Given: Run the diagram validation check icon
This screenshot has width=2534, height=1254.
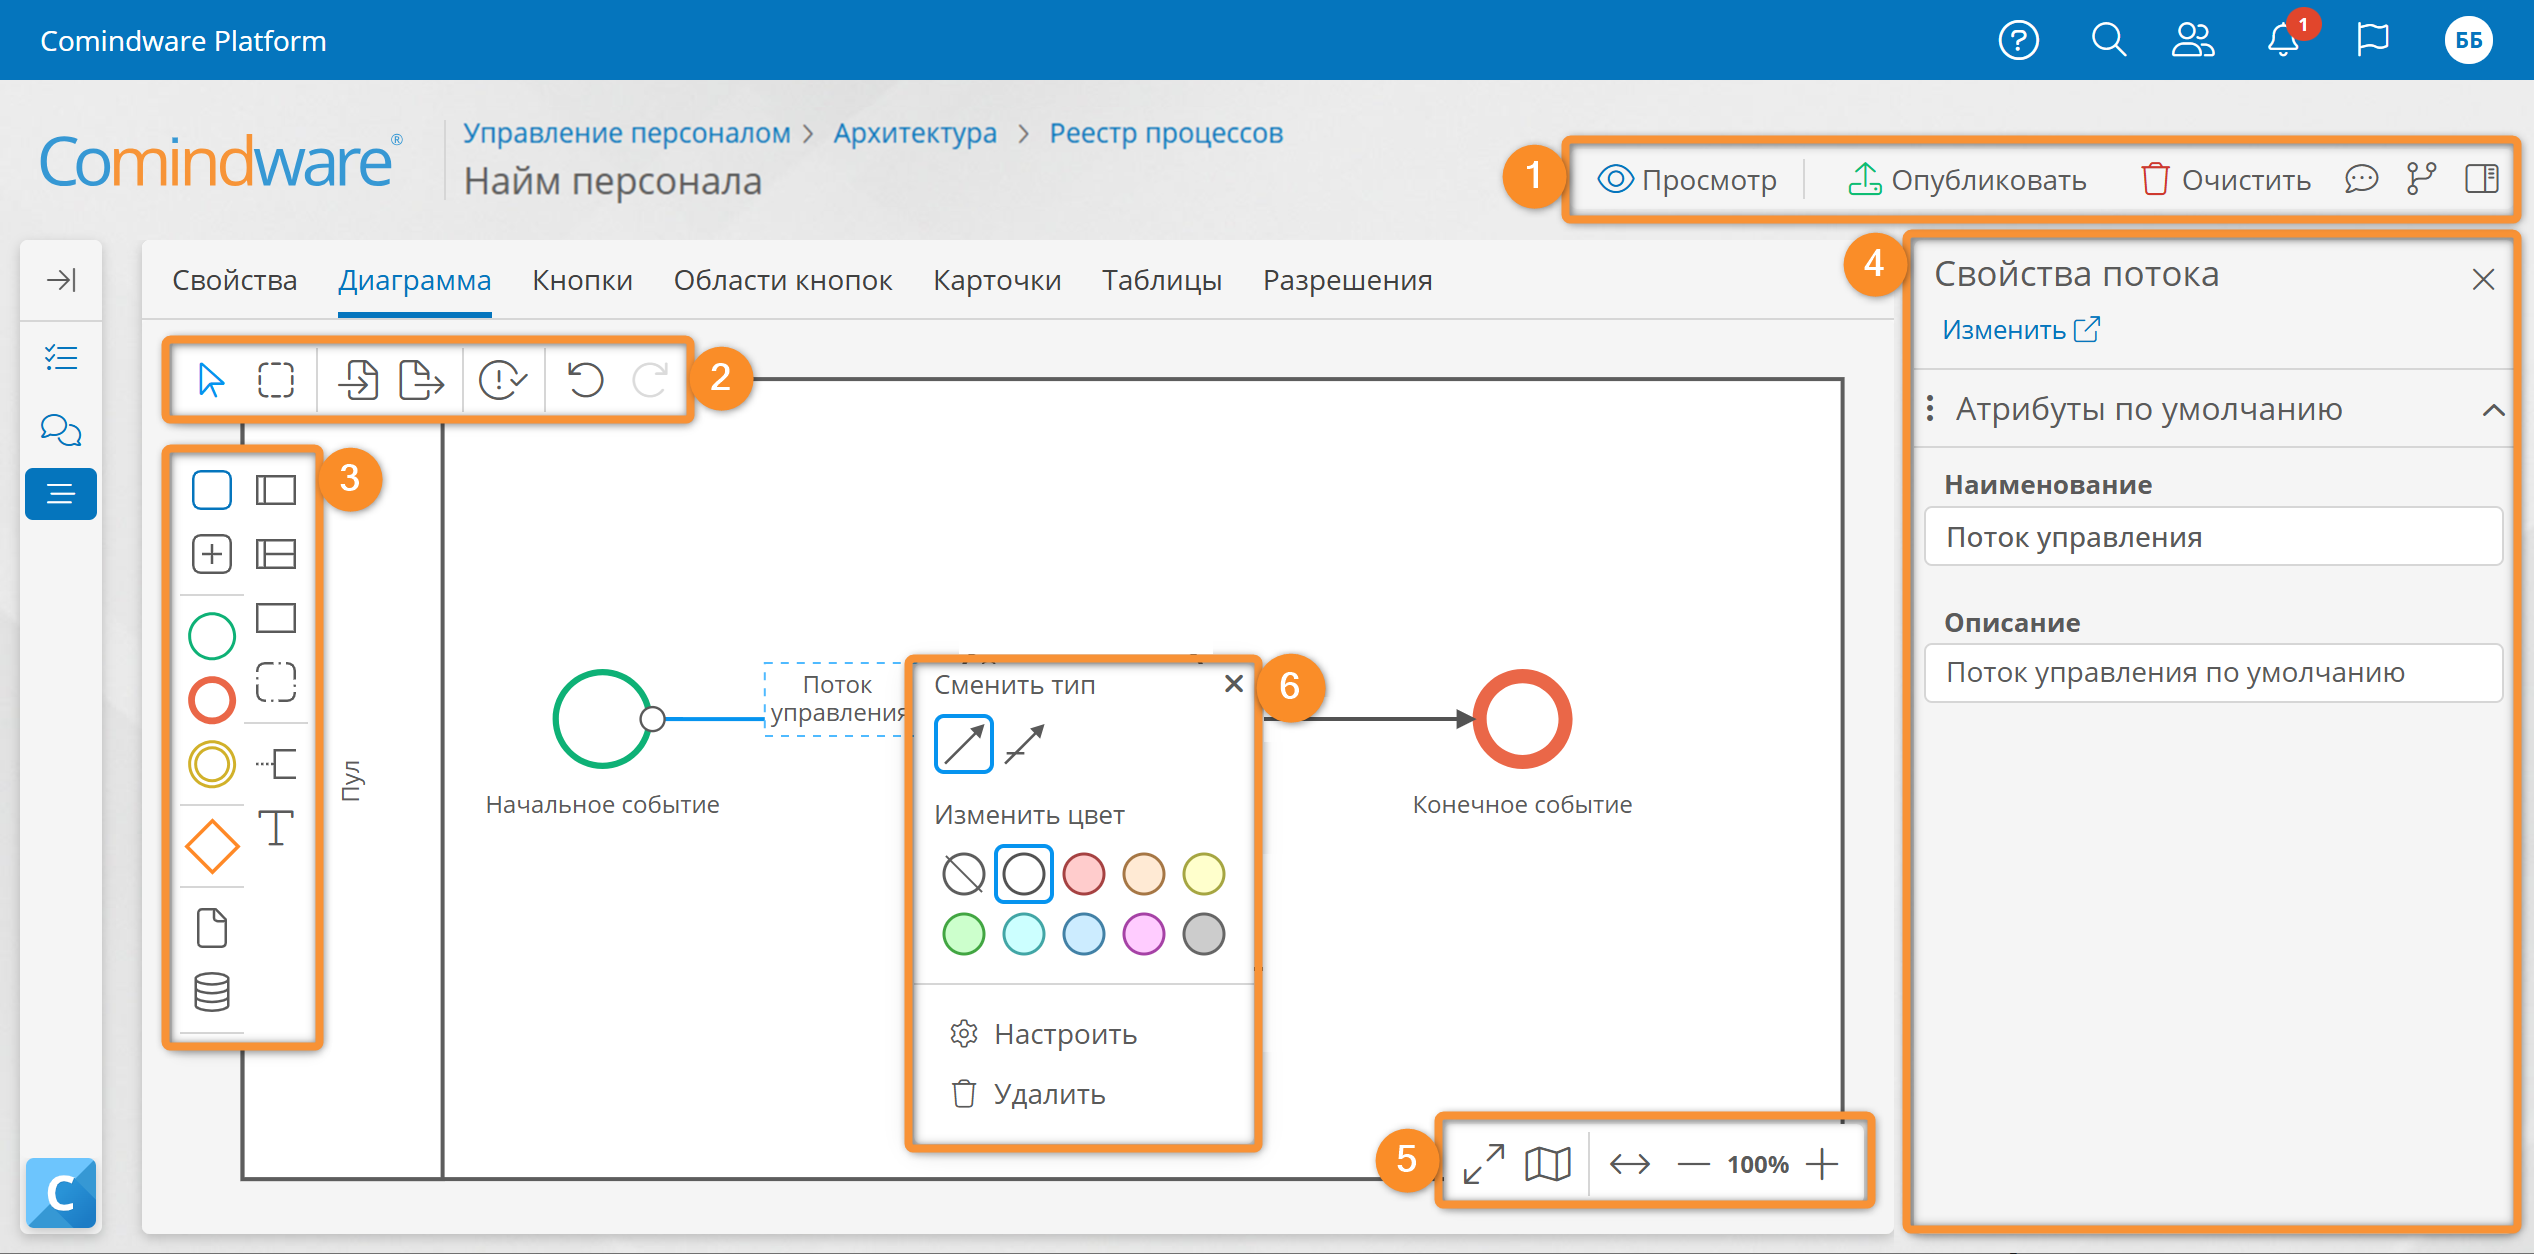Looking at the screenshot, I should point(502,381).
